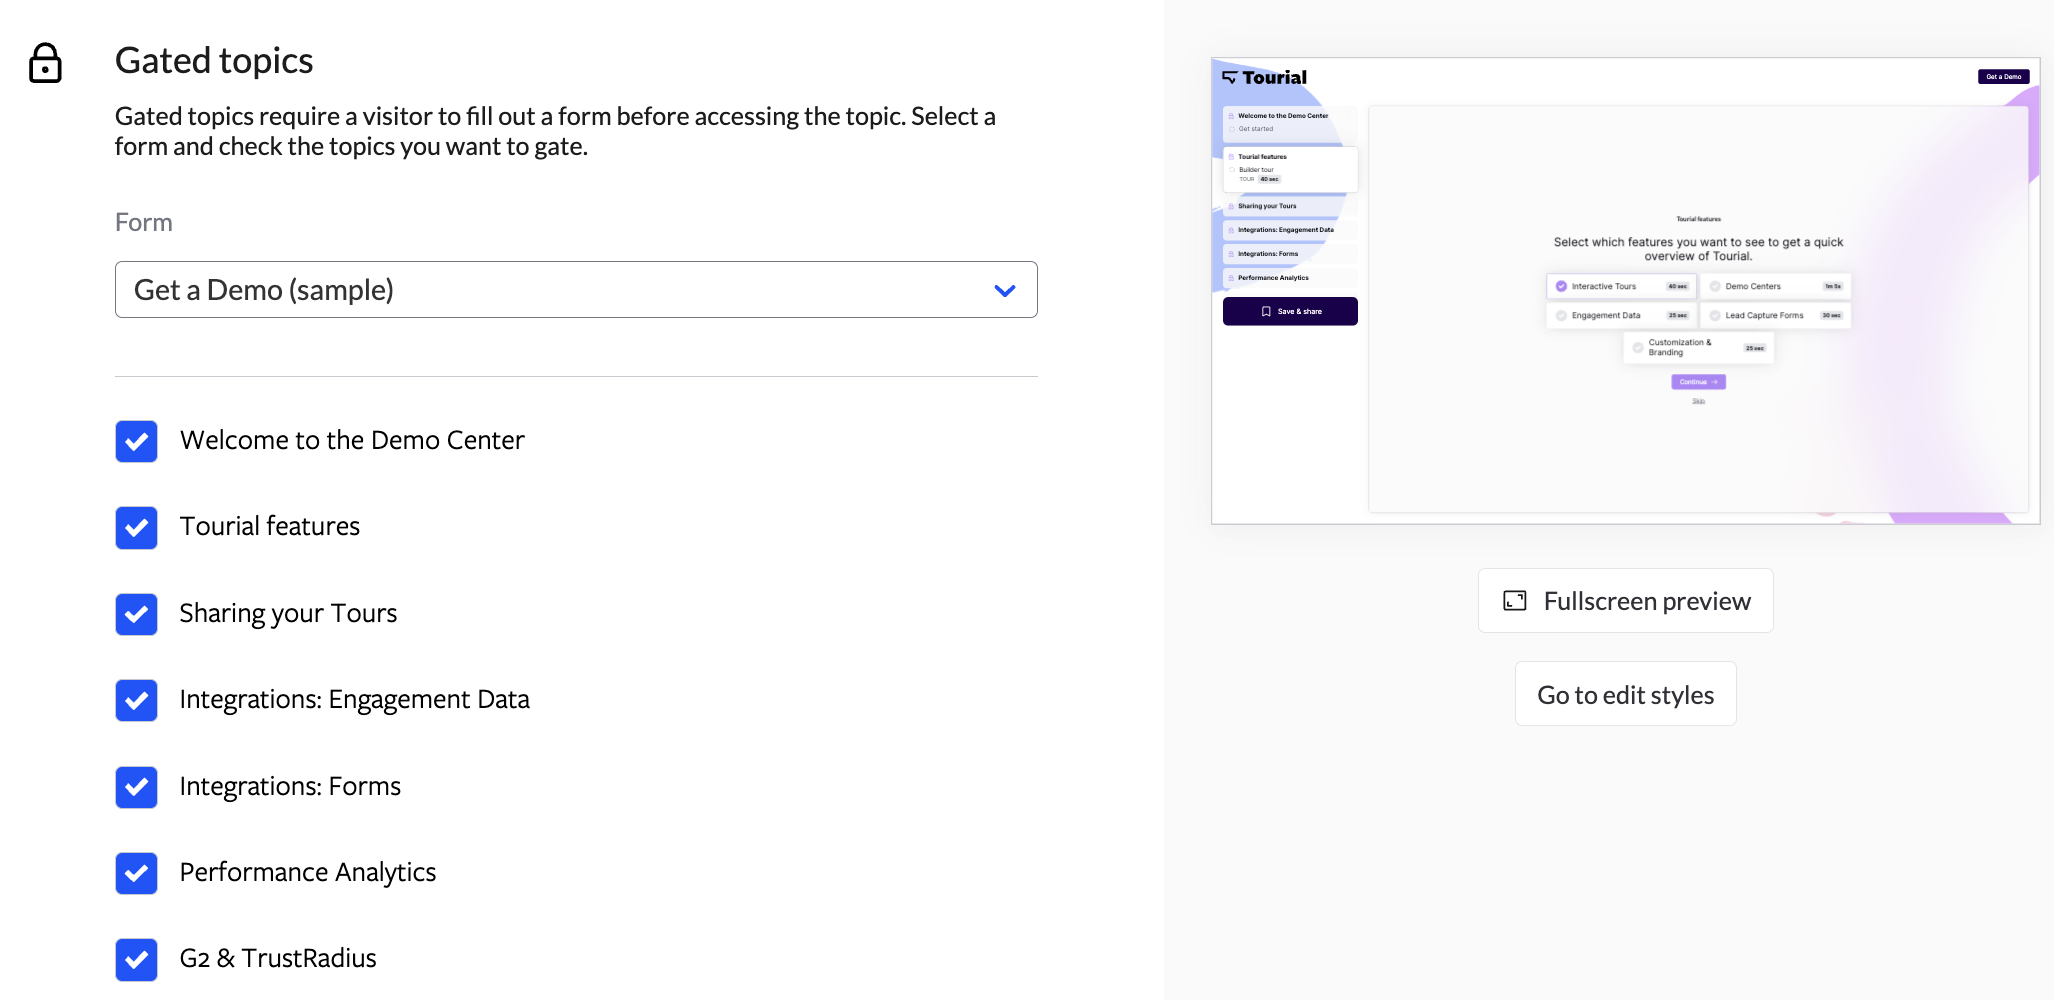The width and height of the screenshot is (2054, 1000).
Task: Uncheck the Sharing your Tours topic
Action: click(136, 614)
